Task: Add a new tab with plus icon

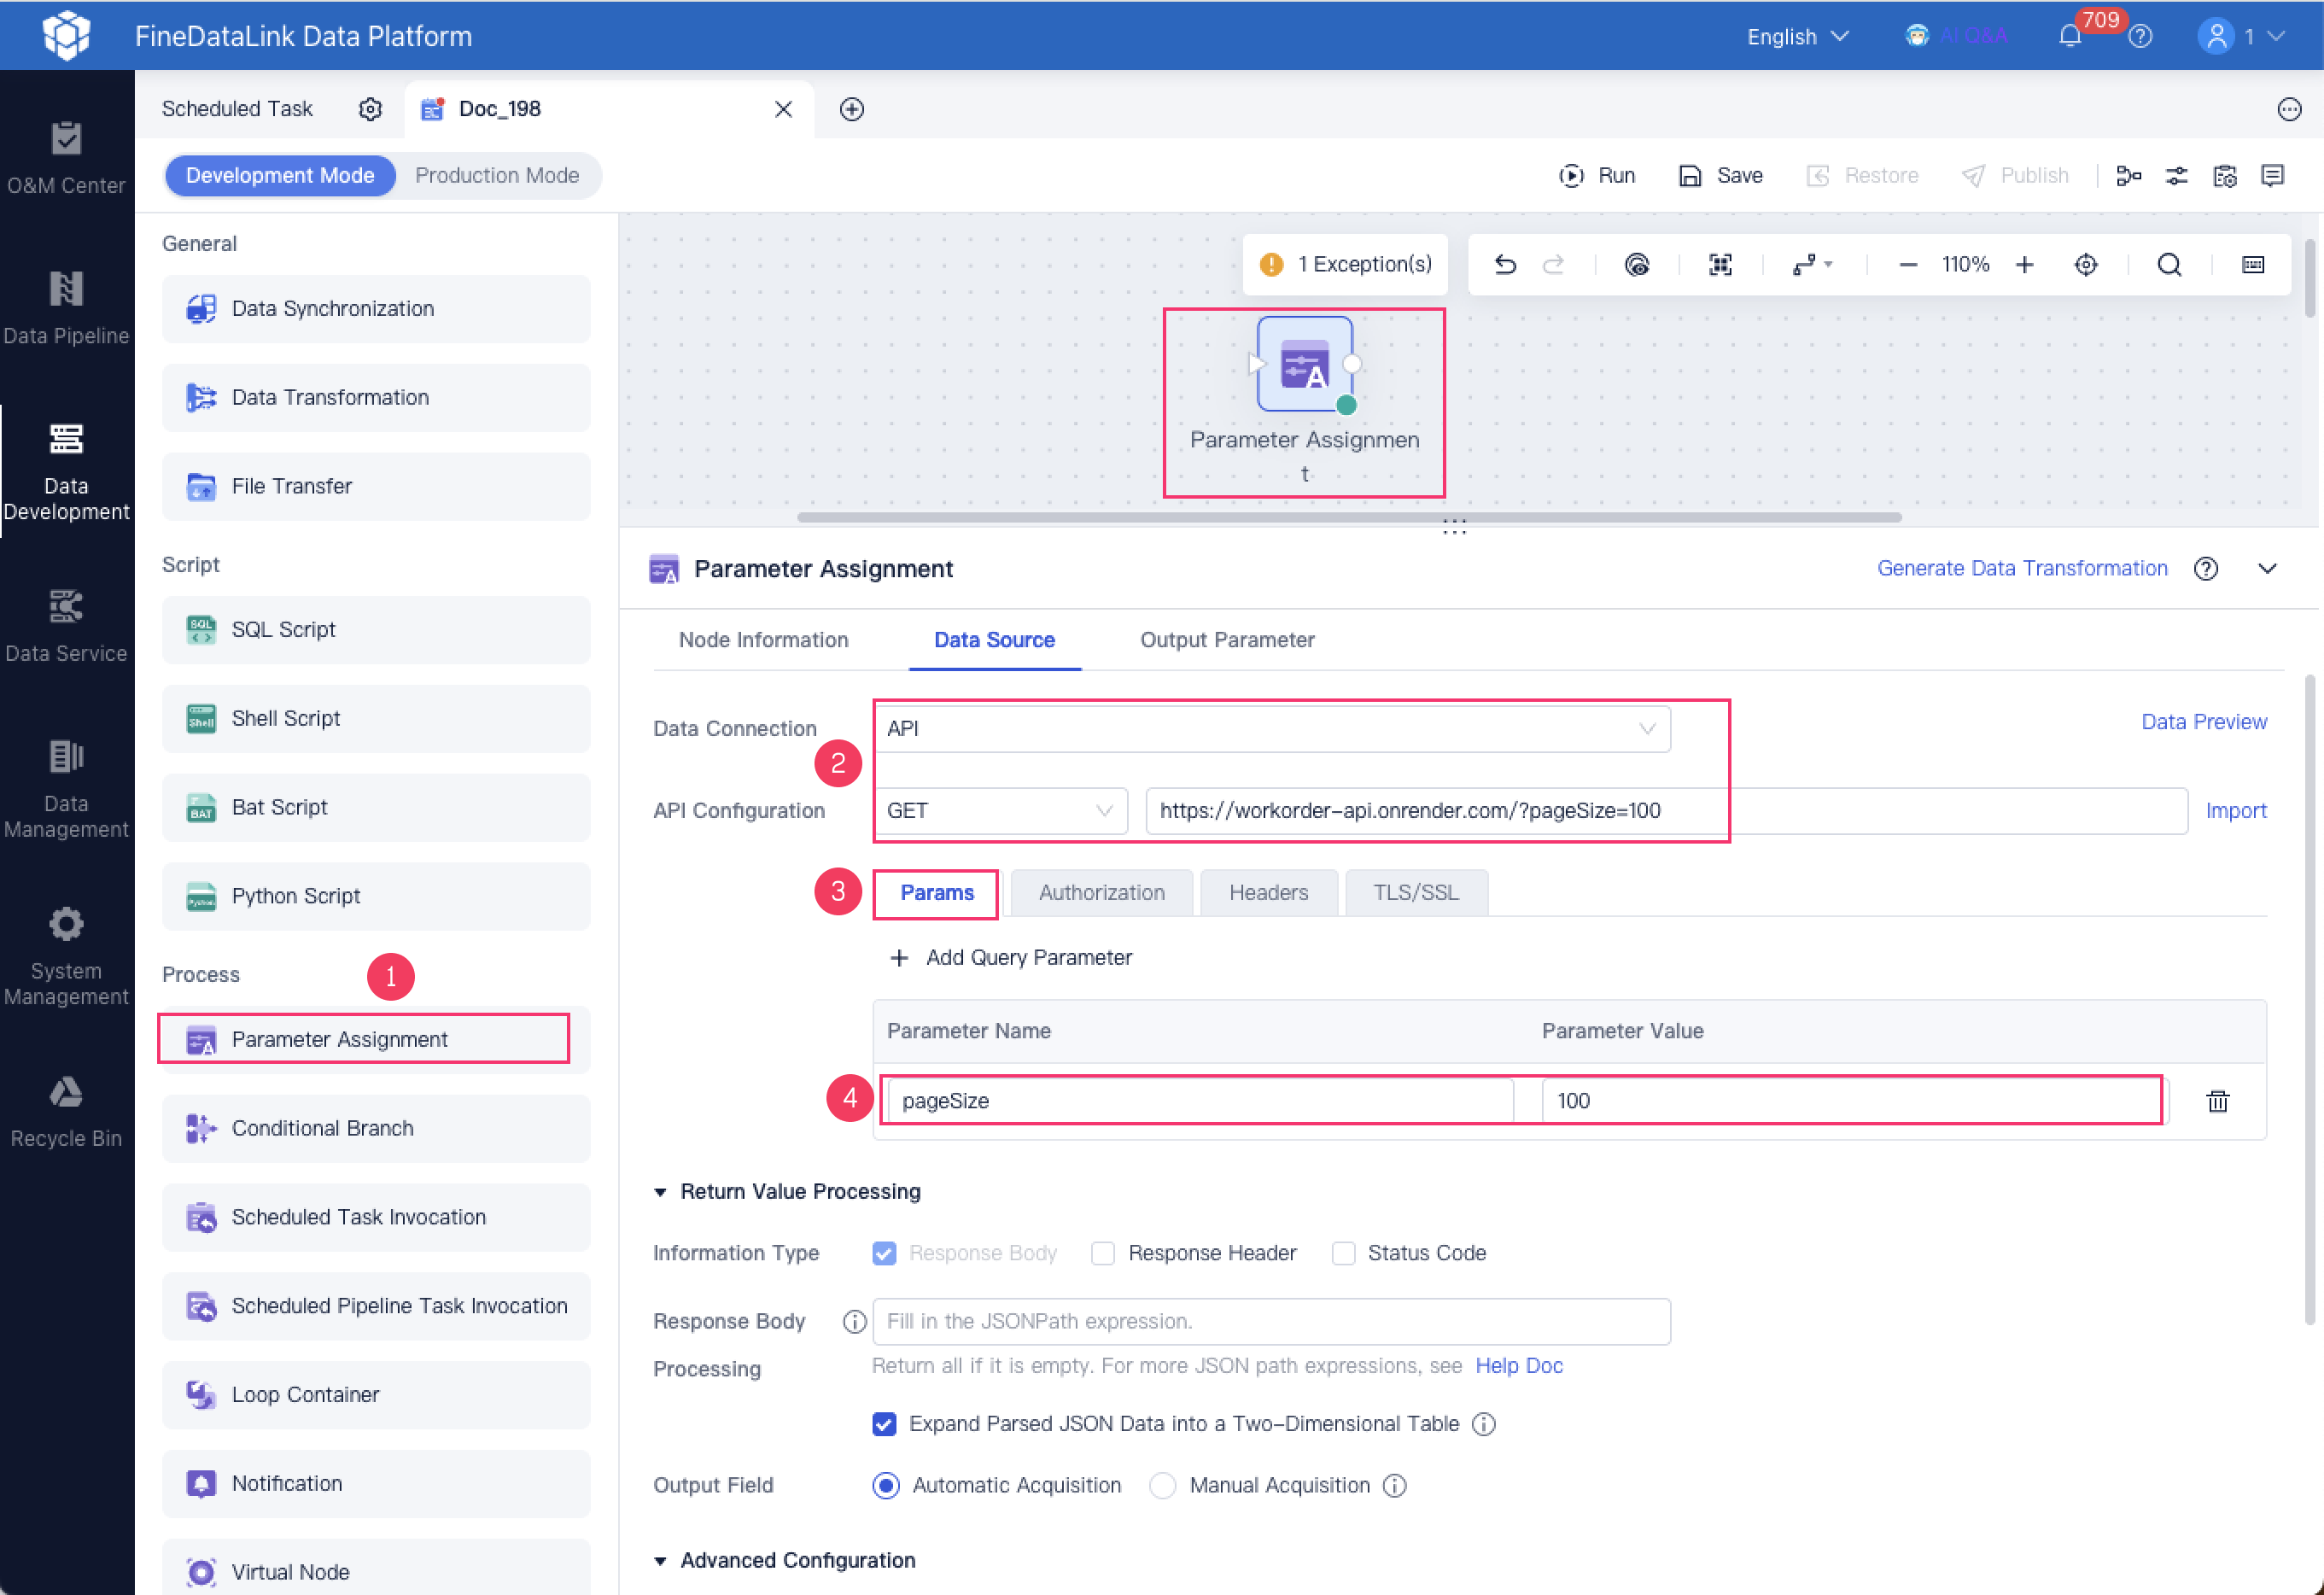Action: click(x=852, y=109)
